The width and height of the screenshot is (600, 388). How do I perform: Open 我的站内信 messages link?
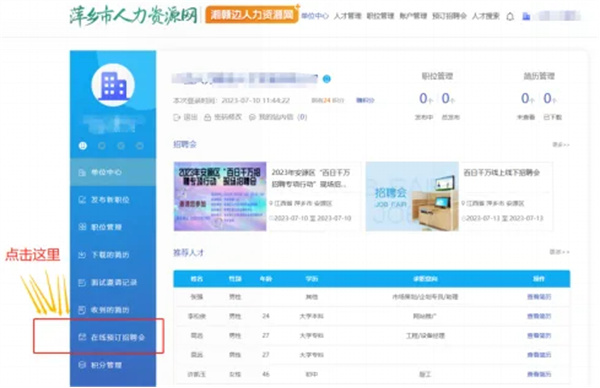pyautogui.click(x=278, y=117)
